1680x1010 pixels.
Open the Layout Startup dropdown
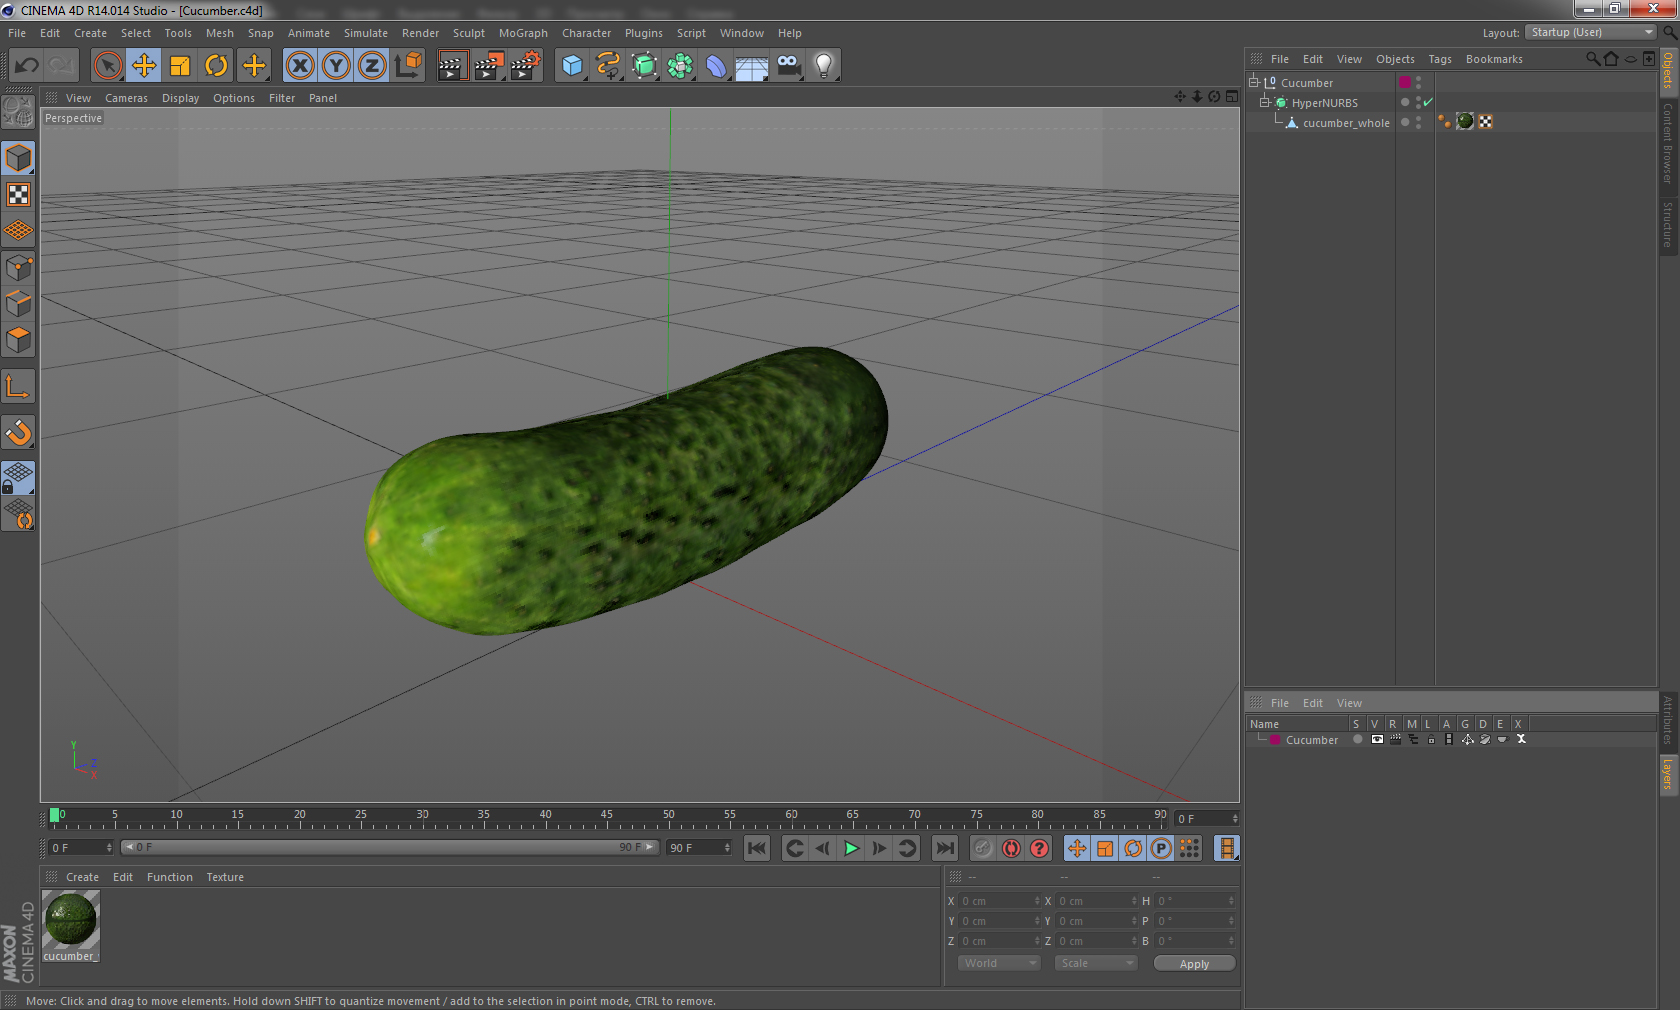click(1592, 32)
